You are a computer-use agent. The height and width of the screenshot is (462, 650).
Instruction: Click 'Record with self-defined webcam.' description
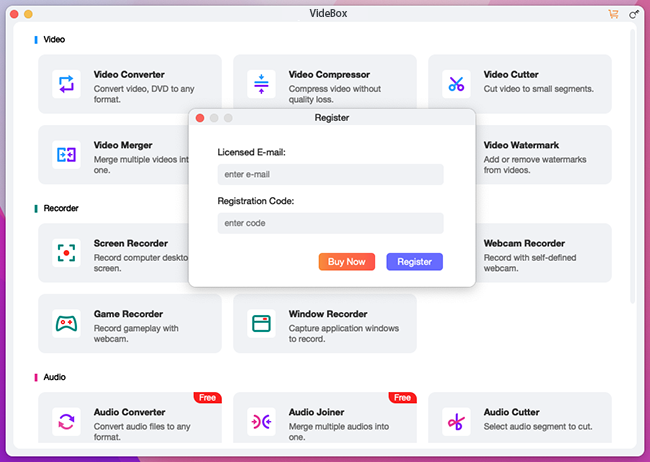point(530,263)
